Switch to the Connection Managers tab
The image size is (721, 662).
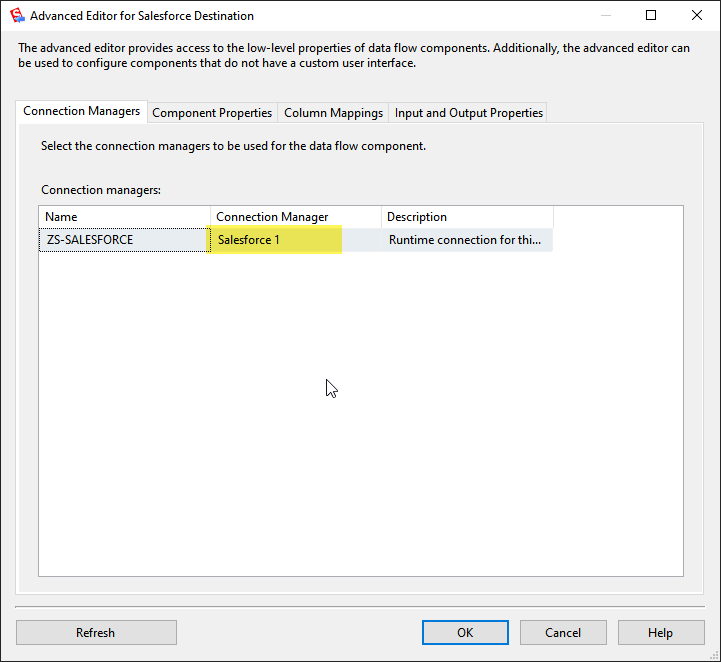point(81,111)
